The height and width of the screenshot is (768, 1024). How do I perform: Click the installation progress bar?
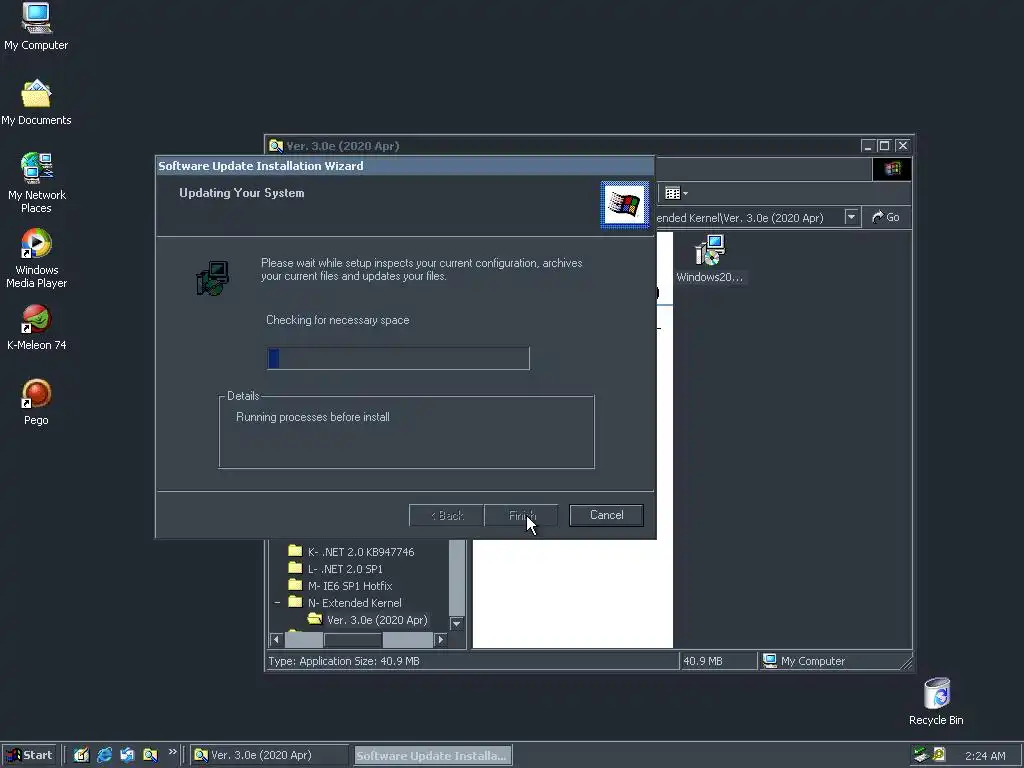tap(398, 359)
